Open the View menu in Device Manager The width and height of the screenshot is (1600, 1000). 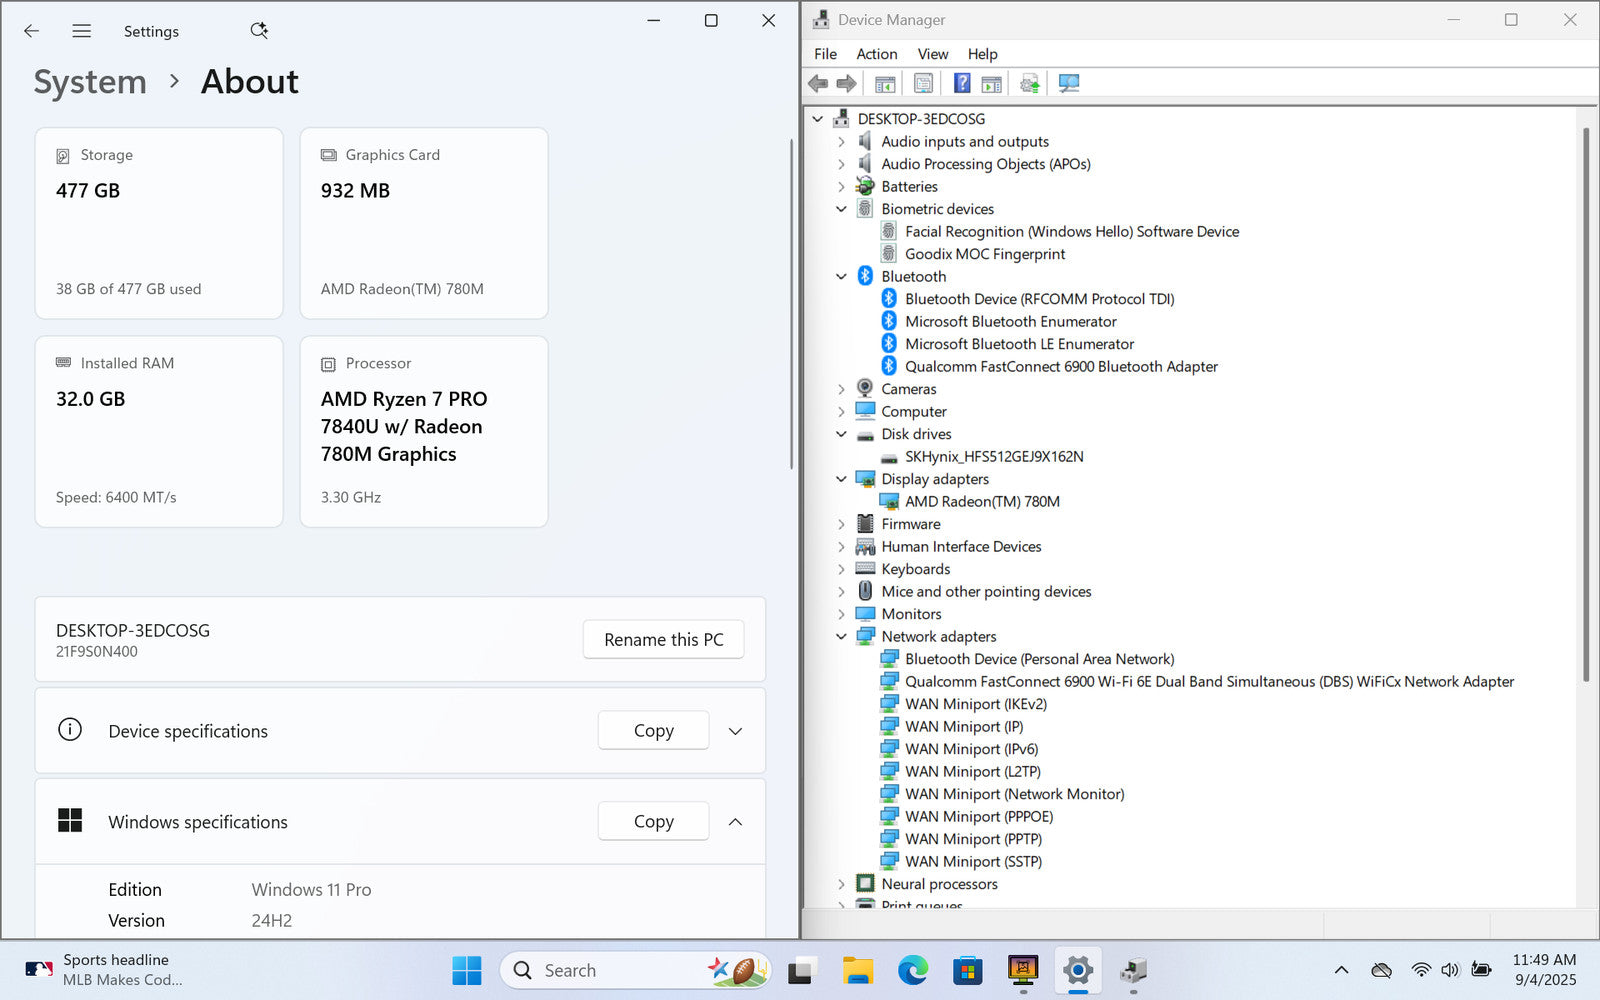click(932, 54)
